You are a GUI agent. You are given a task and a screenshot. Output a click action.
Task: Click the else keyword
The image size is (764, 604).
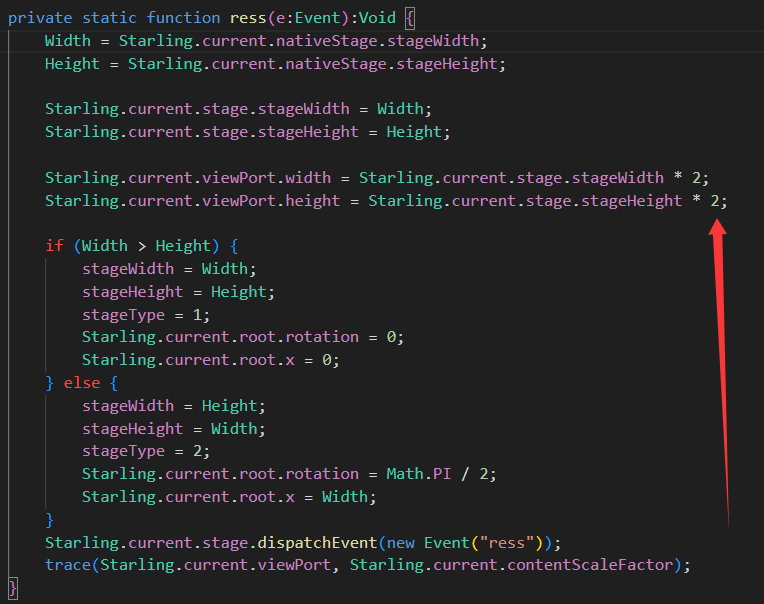(x=82, y=383)
